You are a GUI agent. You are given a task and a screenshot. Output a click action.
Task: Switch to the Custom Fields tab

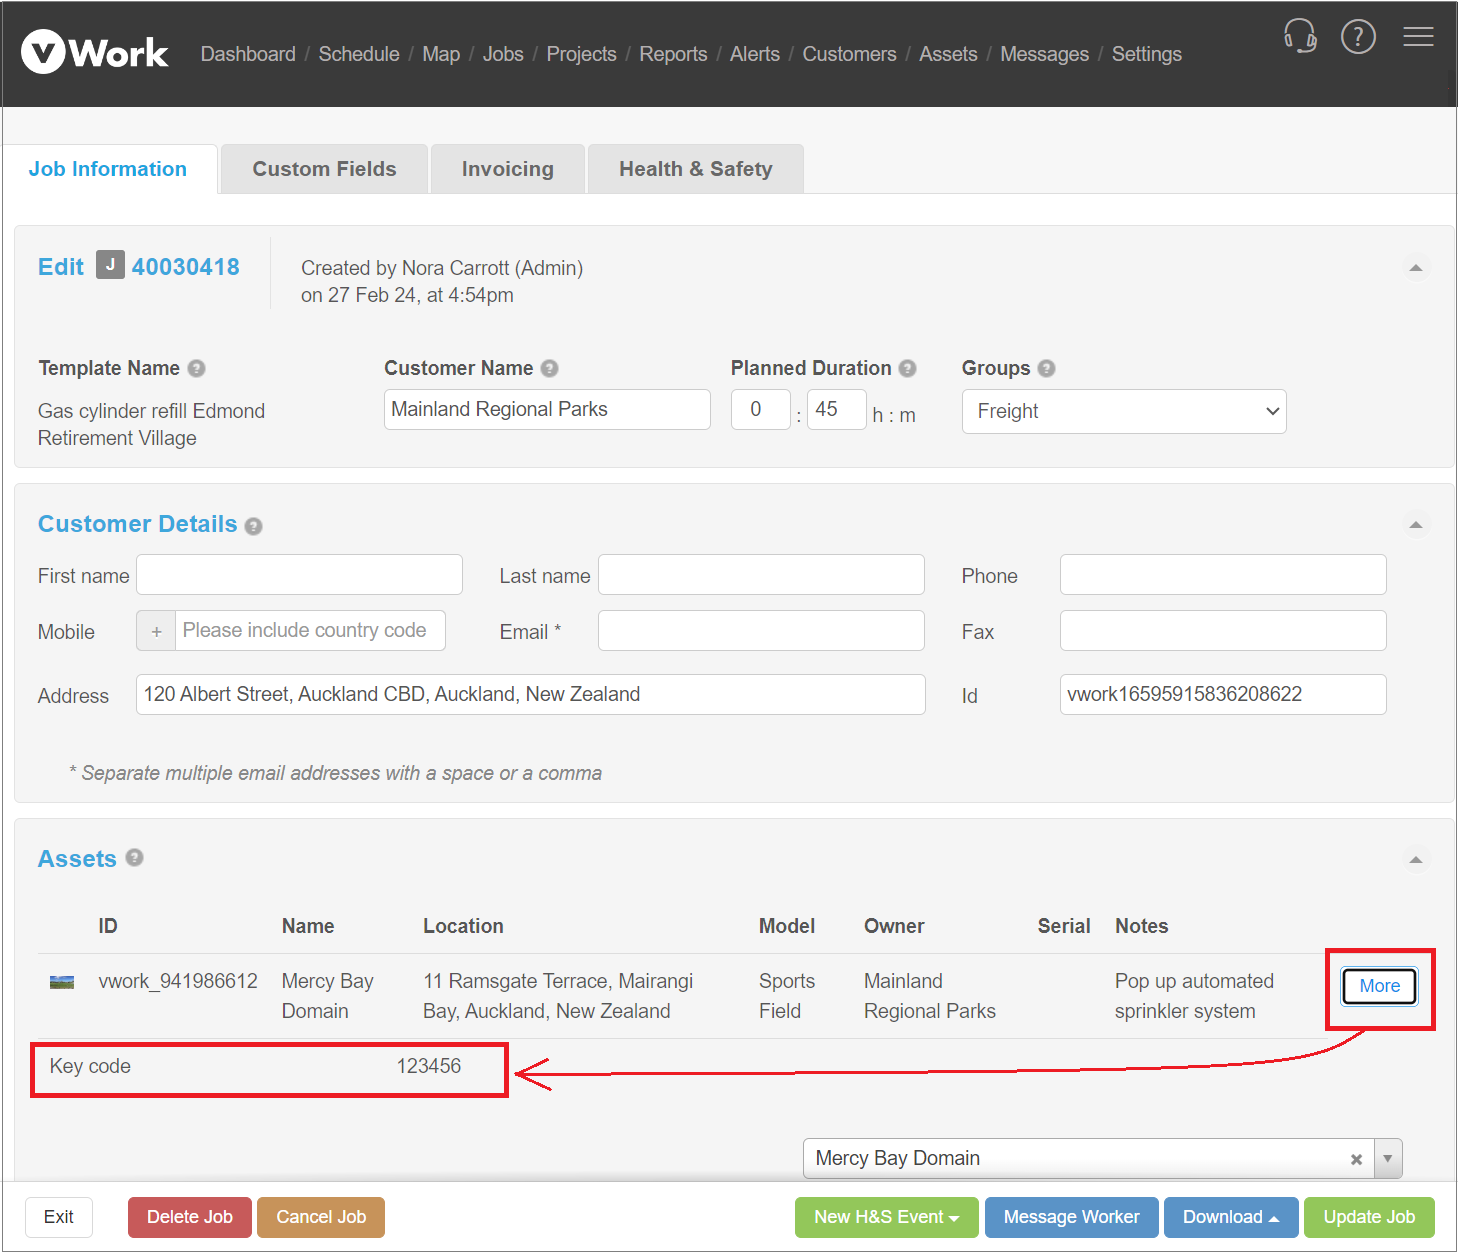[x=323, y=168]
